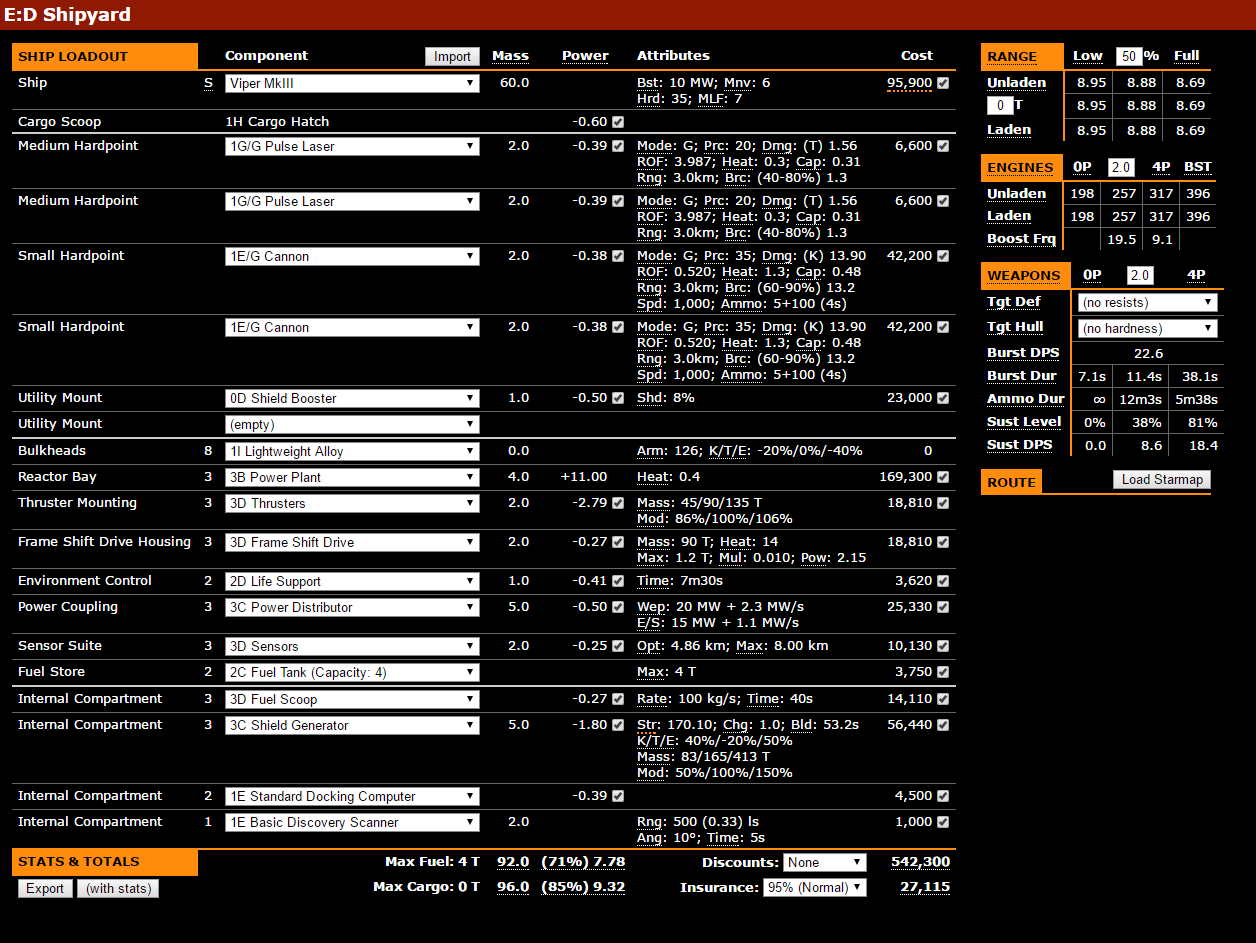The width and height of the screenshot is (1256, 943).
Task: Open the 1E Standard Docking Computer dropdown
Action: (352, 797)
